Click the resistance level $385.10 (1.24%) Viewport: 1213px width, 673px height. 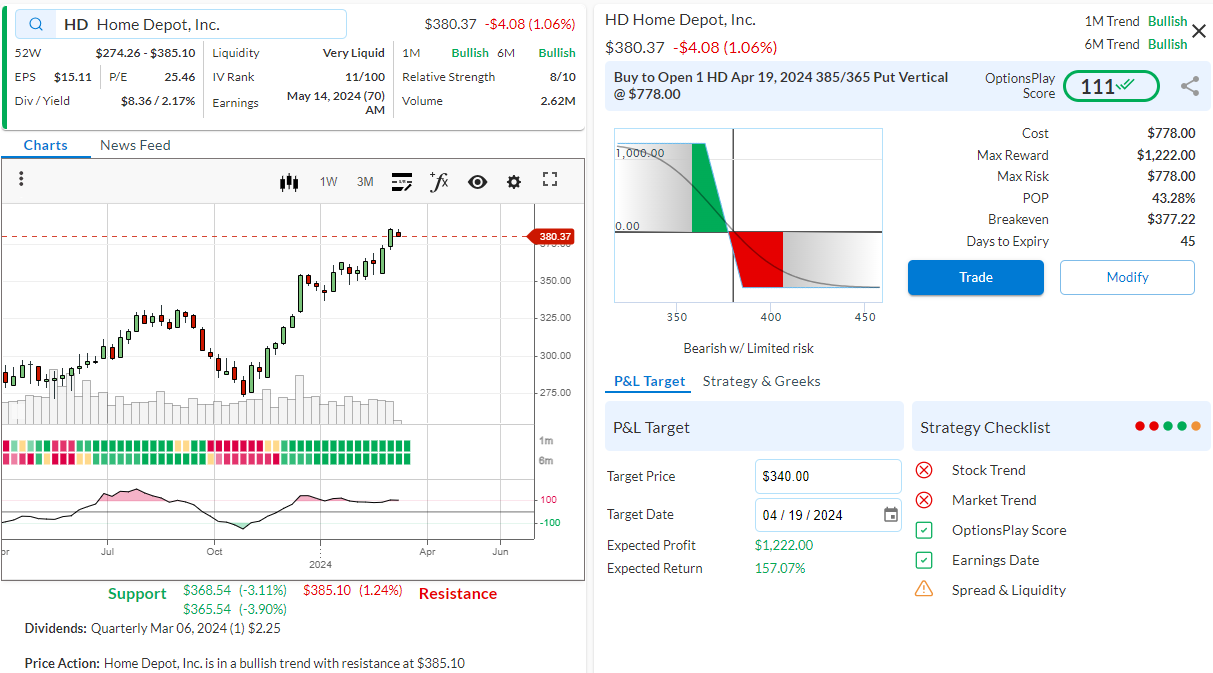[x=353, y=590]
